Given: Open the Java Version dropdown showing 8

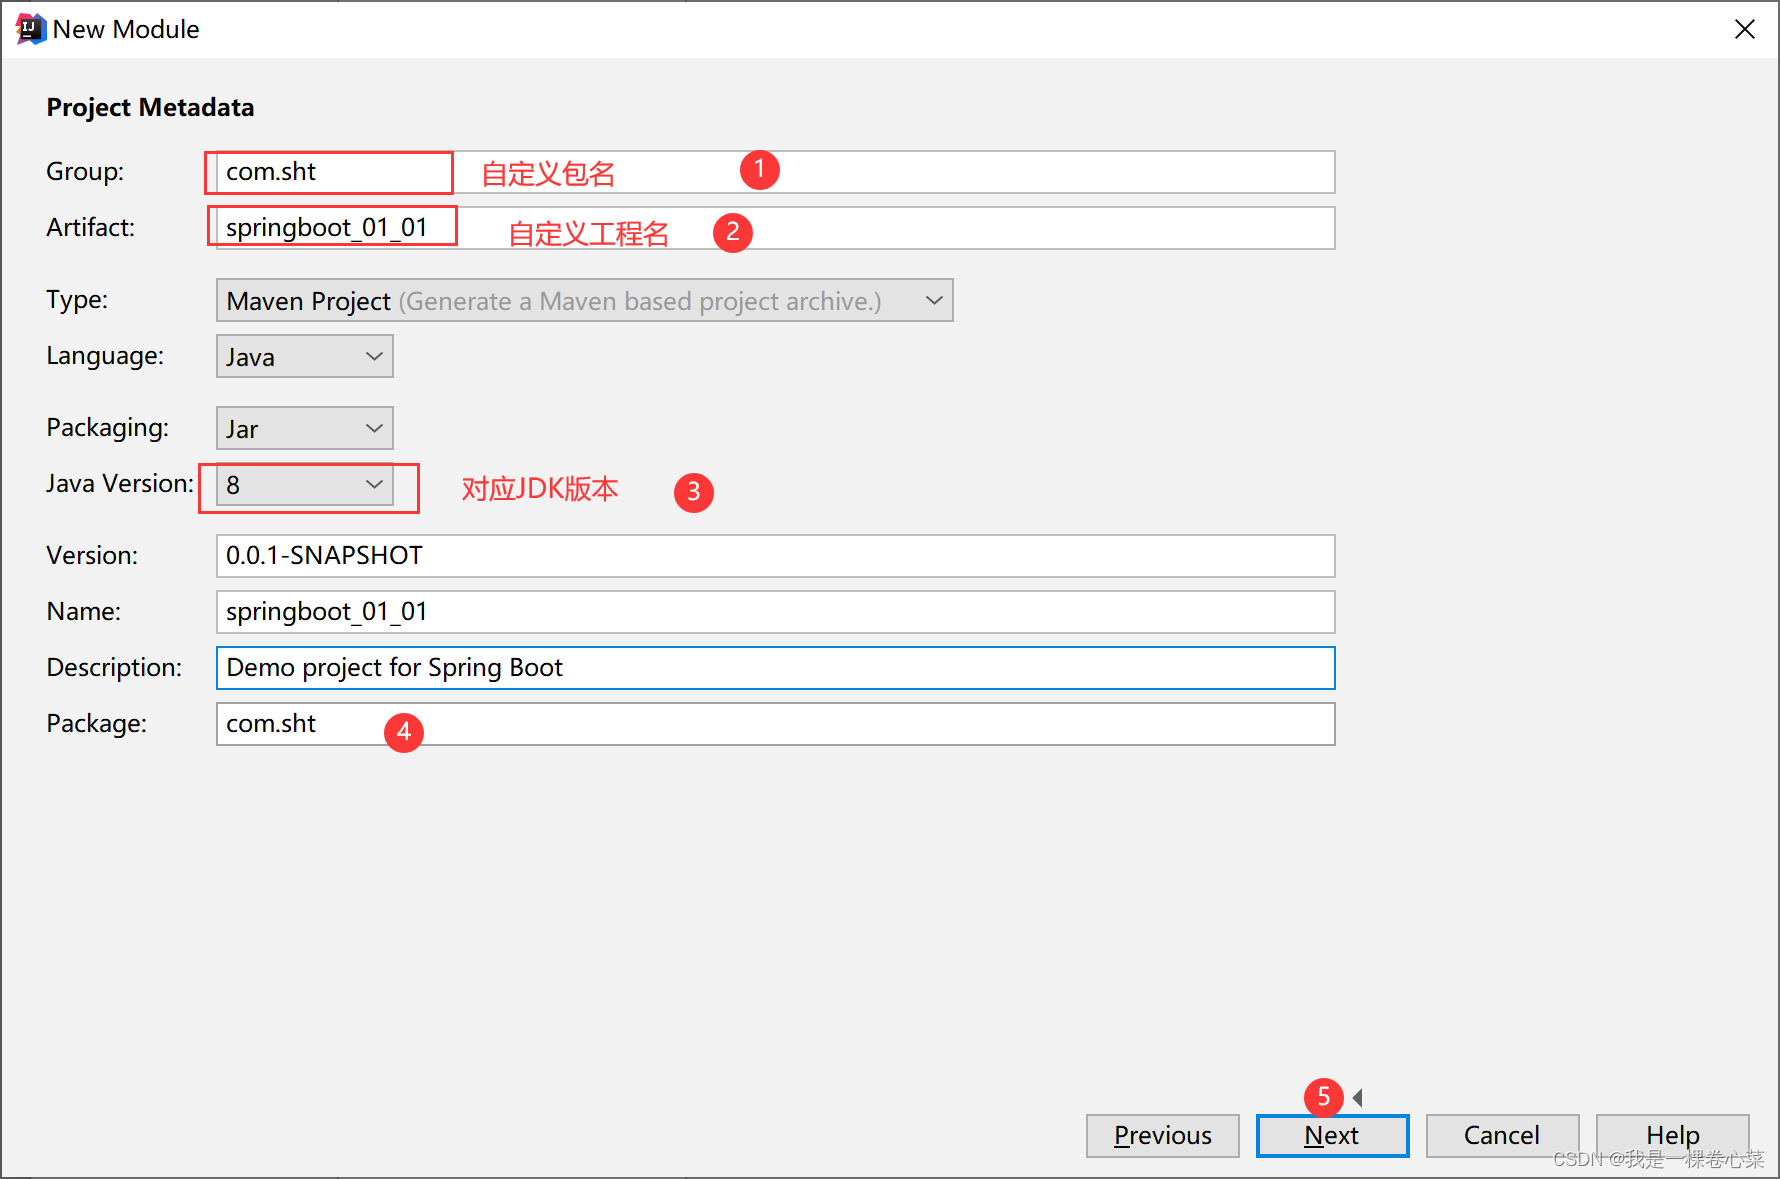Looking at the screenshot, I should click(304, 485).
